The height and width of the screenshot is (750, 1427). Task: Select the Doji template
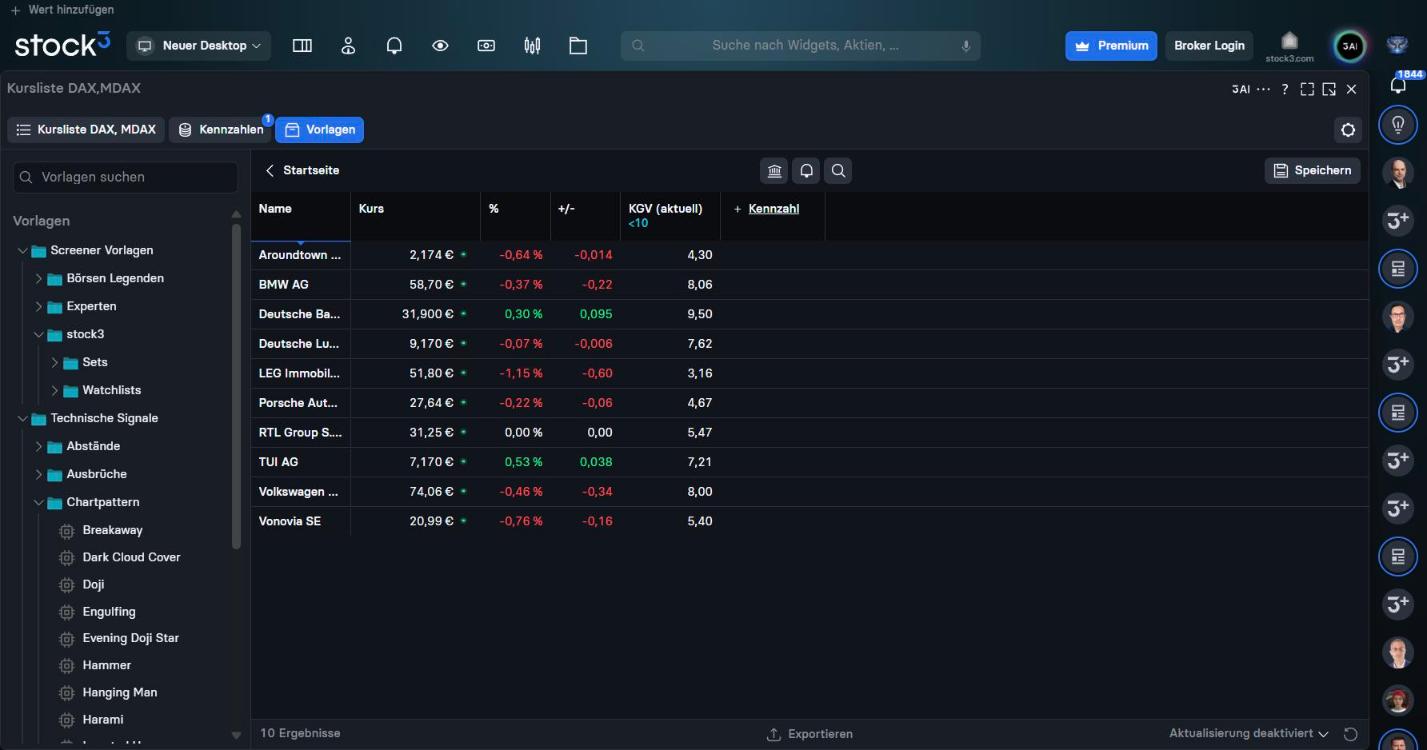pyautogui.click(x=93, y=585)
